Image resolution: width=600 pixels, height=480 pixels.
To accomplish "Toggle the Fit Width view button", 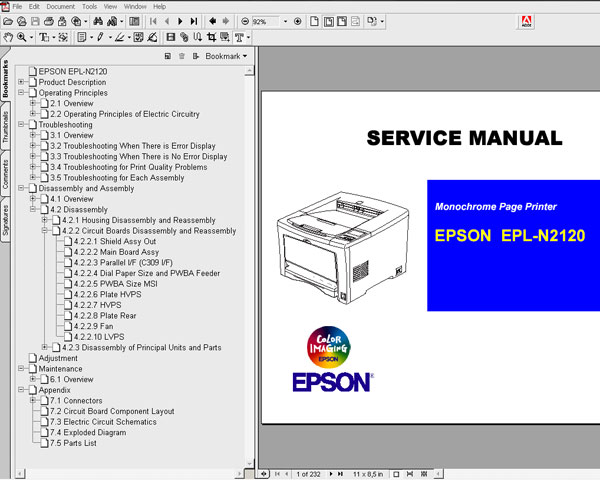I will 342,21.
